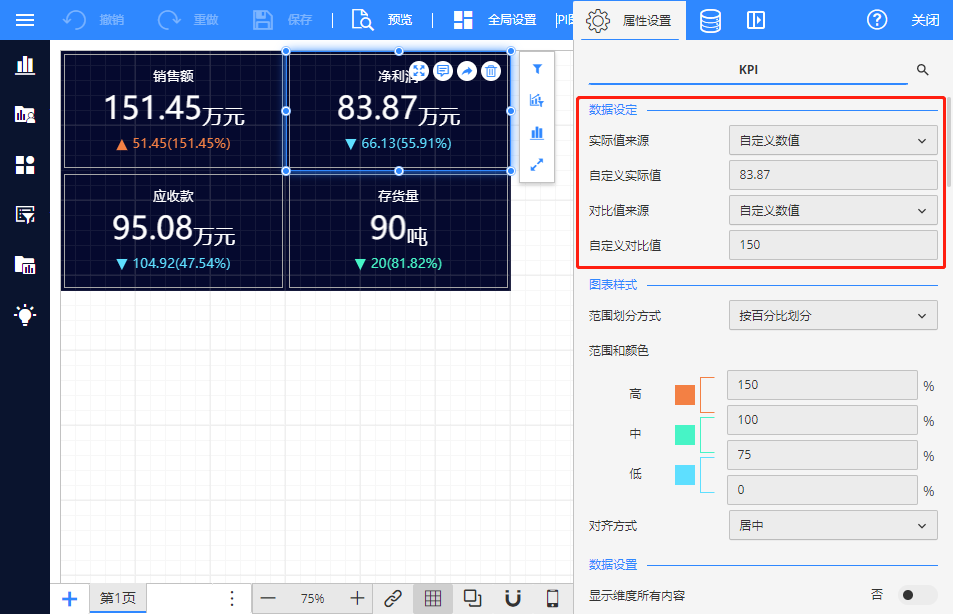Delete the selected KPI widget via trash icon
Image resolution: width=953 pixels, height=614 pixels.
point(491,71)
